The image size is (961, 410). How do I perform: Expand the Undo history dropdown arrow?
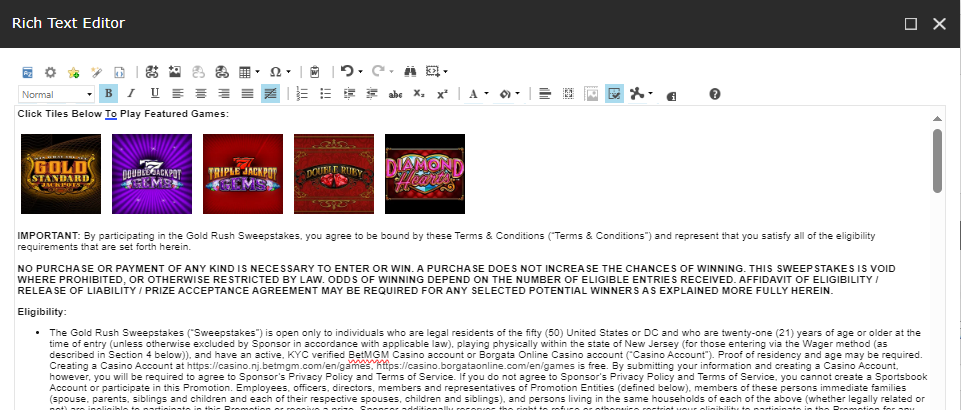tap(360, 72)
